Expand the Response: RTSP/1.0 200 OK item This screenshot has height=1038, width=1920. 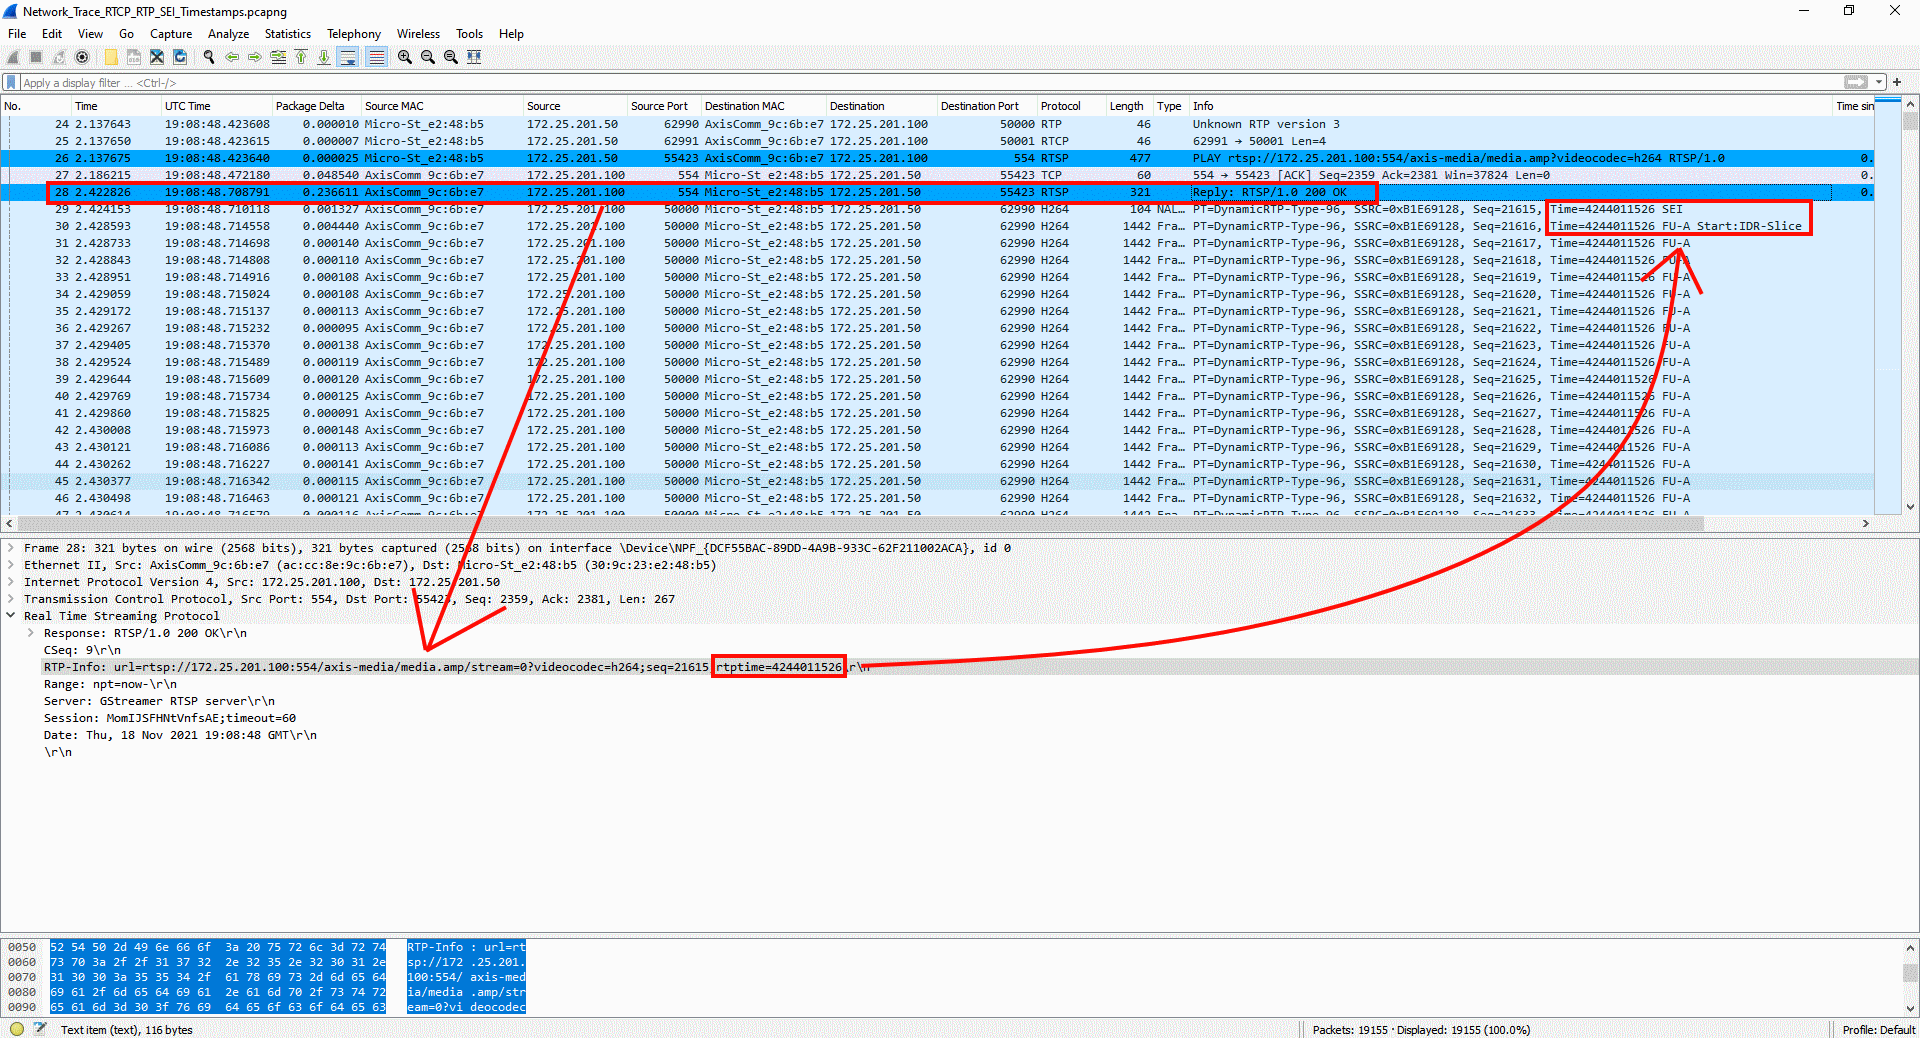click(31, 633)
